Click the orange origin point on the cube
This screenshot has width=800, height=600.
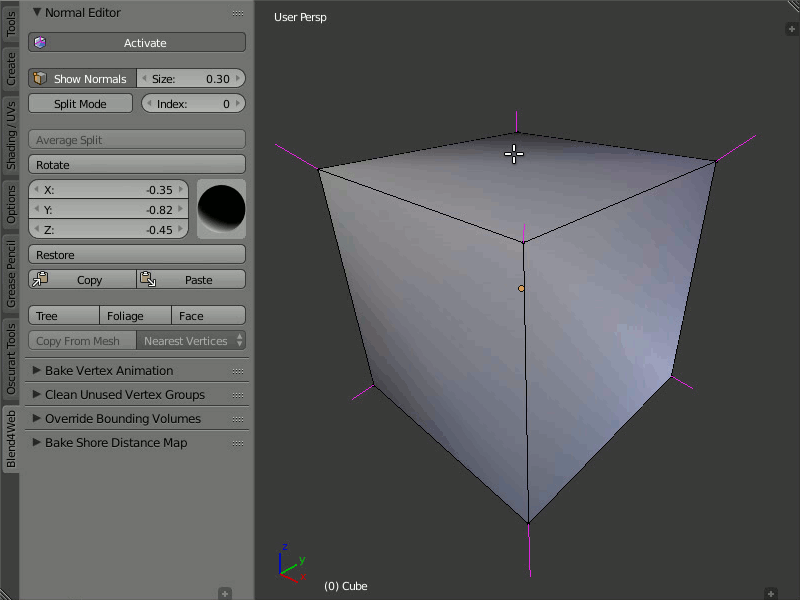[x=521, y=288]
